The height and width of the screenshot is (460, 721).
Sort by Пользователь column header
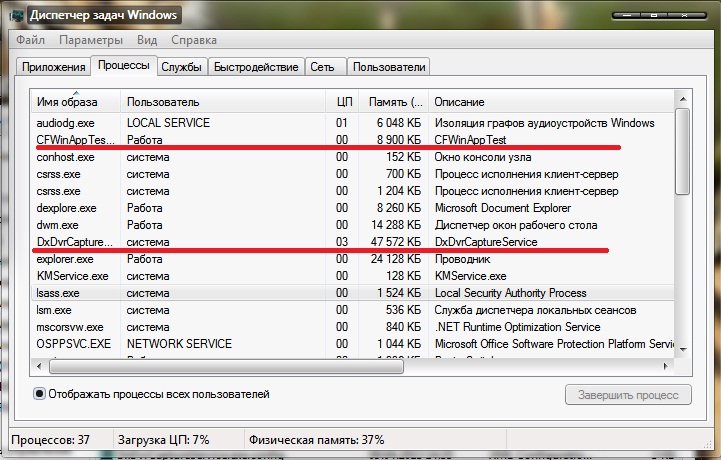tap(223, 102)
